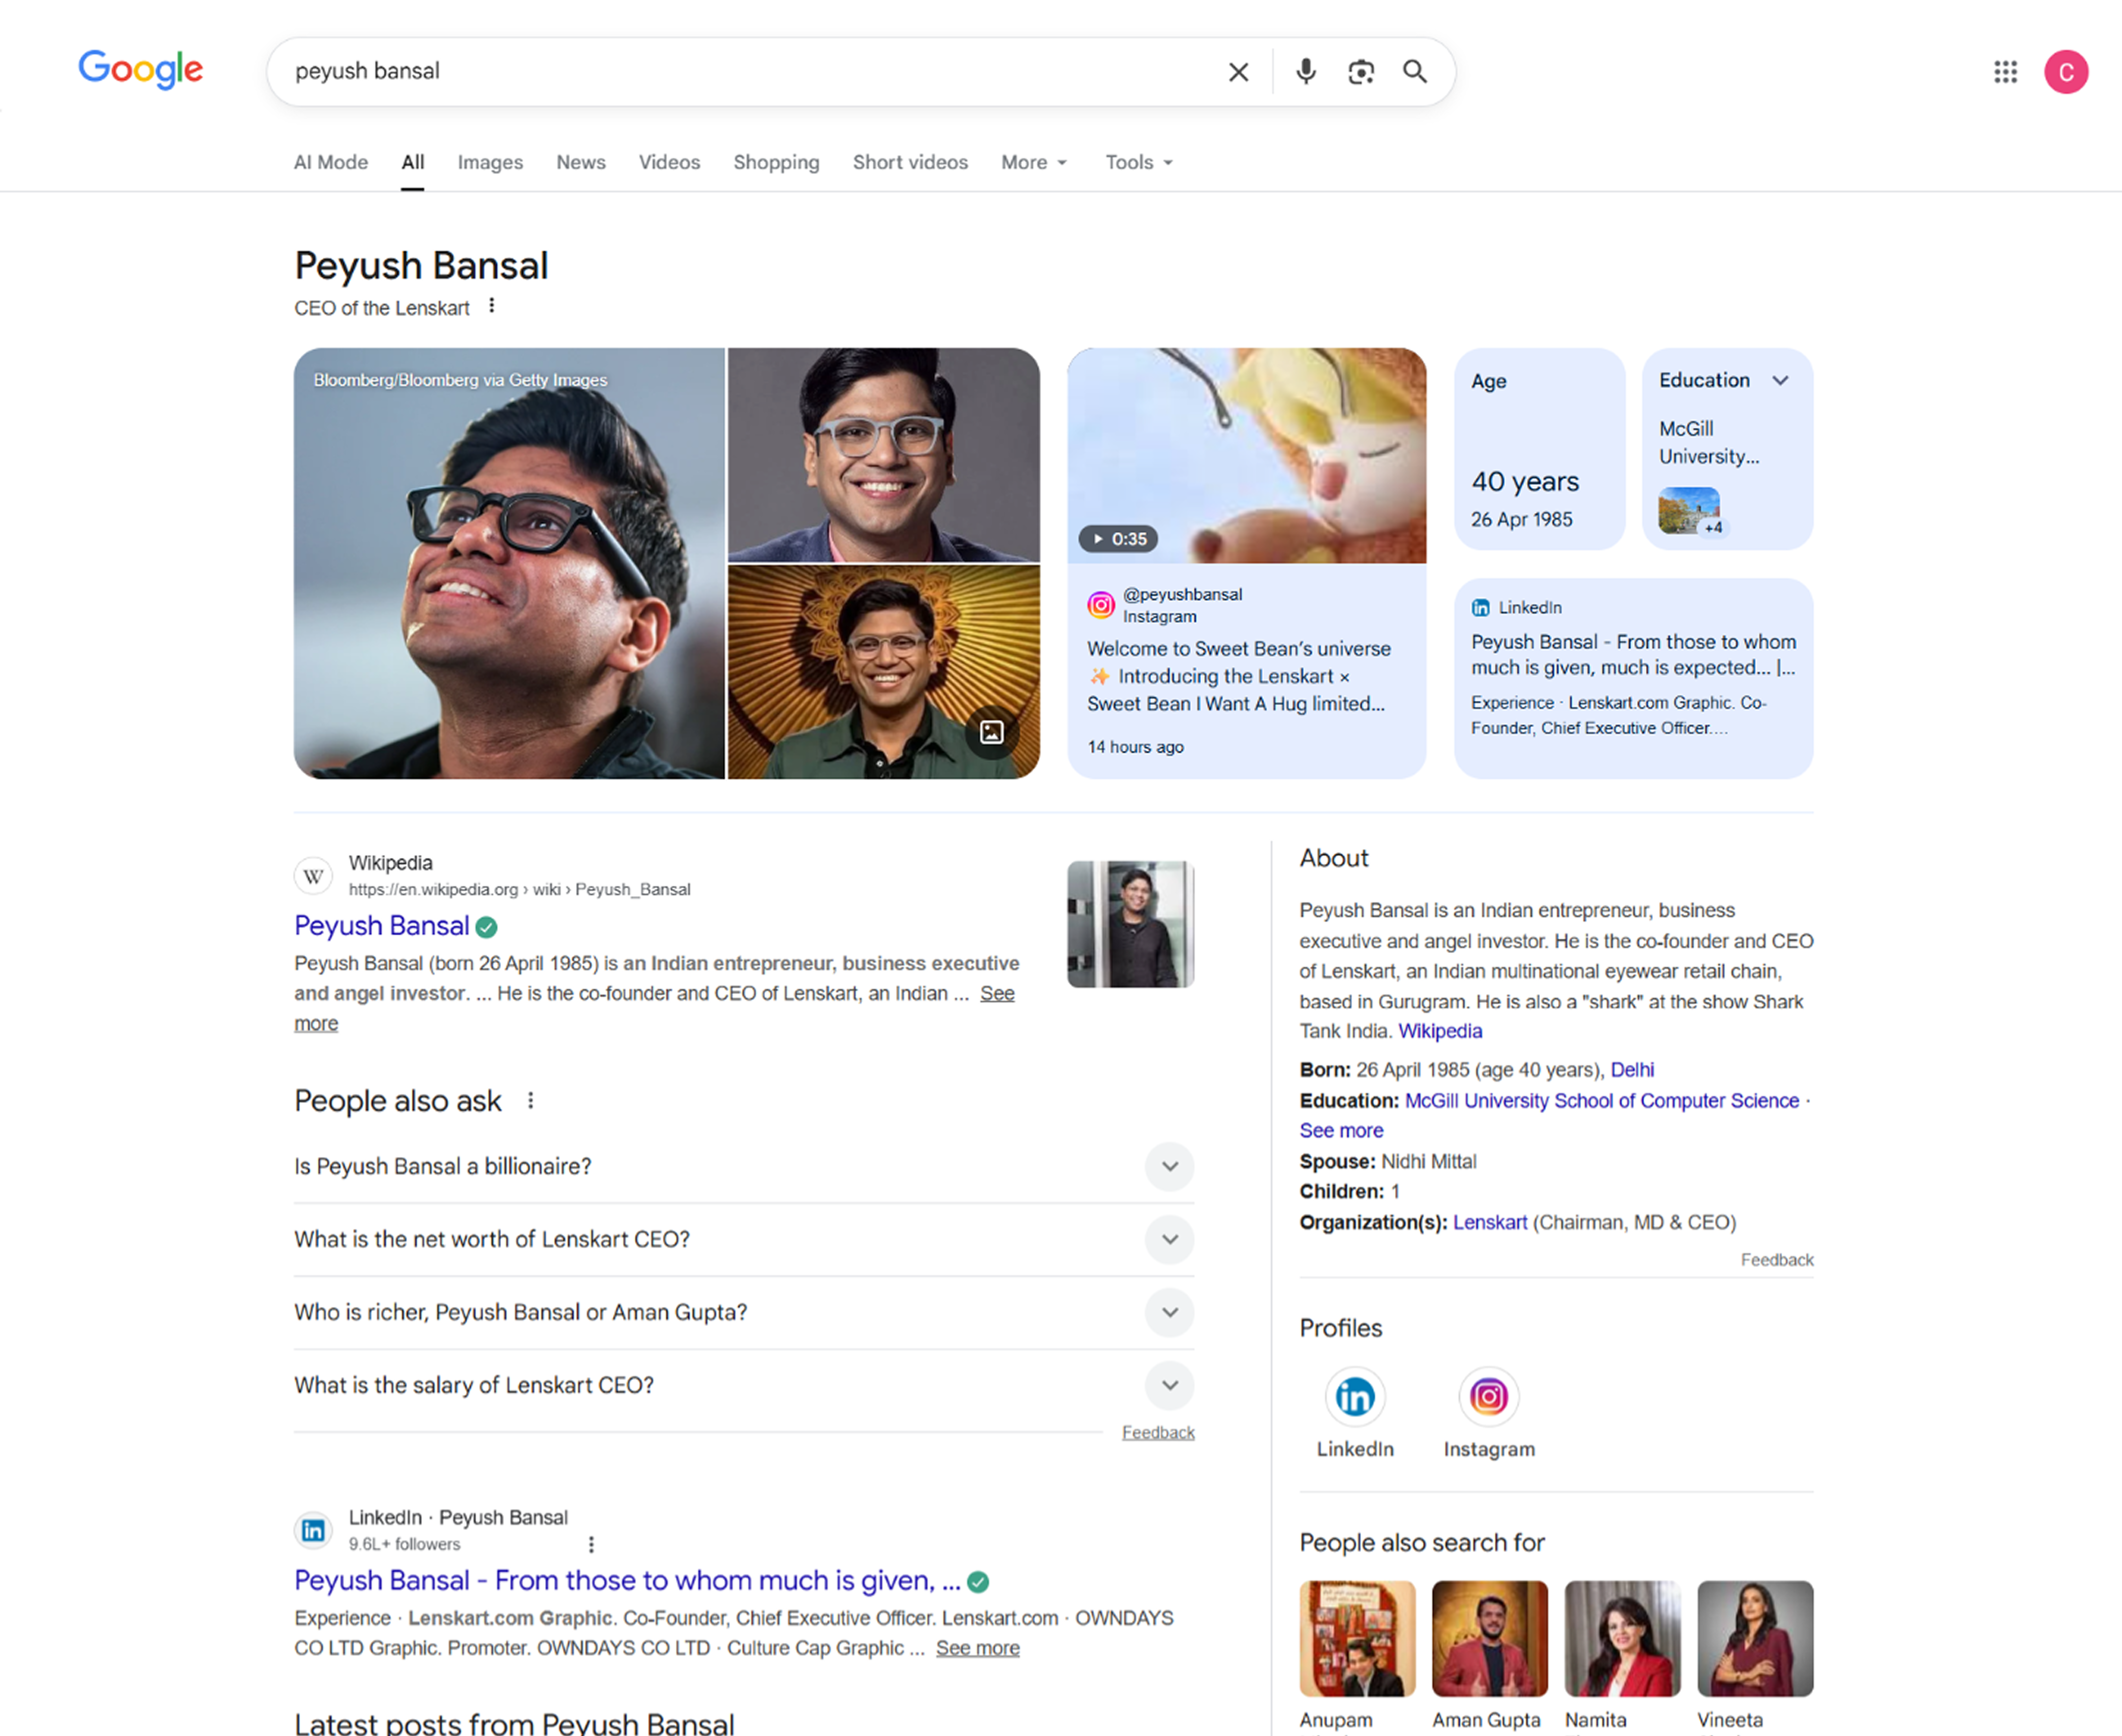Click the account avatar in the corner
Image resolution: width=2122 pixels, height=1736 pixels.
[x=2066, y=71]
